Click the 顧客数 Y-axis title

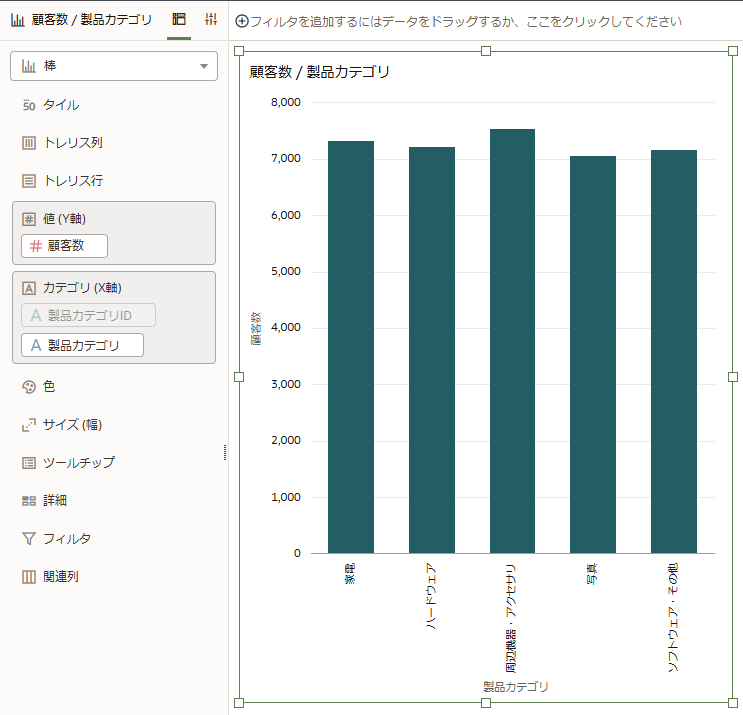pyautogui.click(x=256, y=328)
